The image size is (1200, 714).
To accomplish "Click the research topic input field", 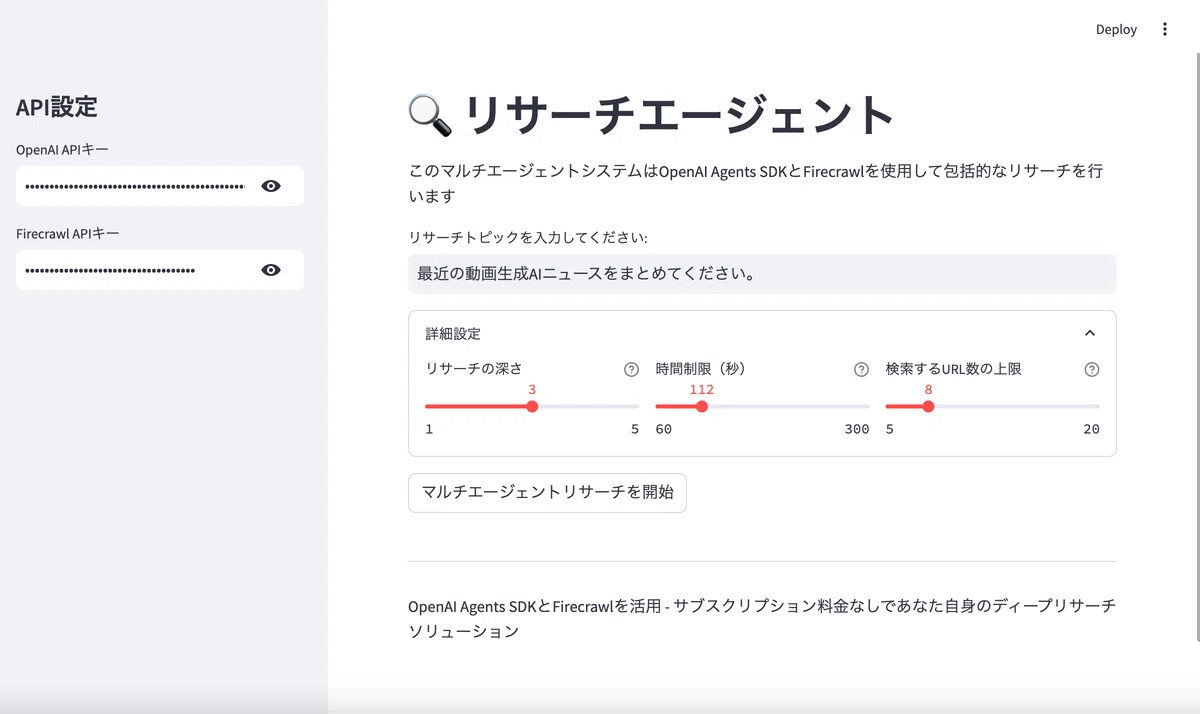I will click(x=762, y=274).
